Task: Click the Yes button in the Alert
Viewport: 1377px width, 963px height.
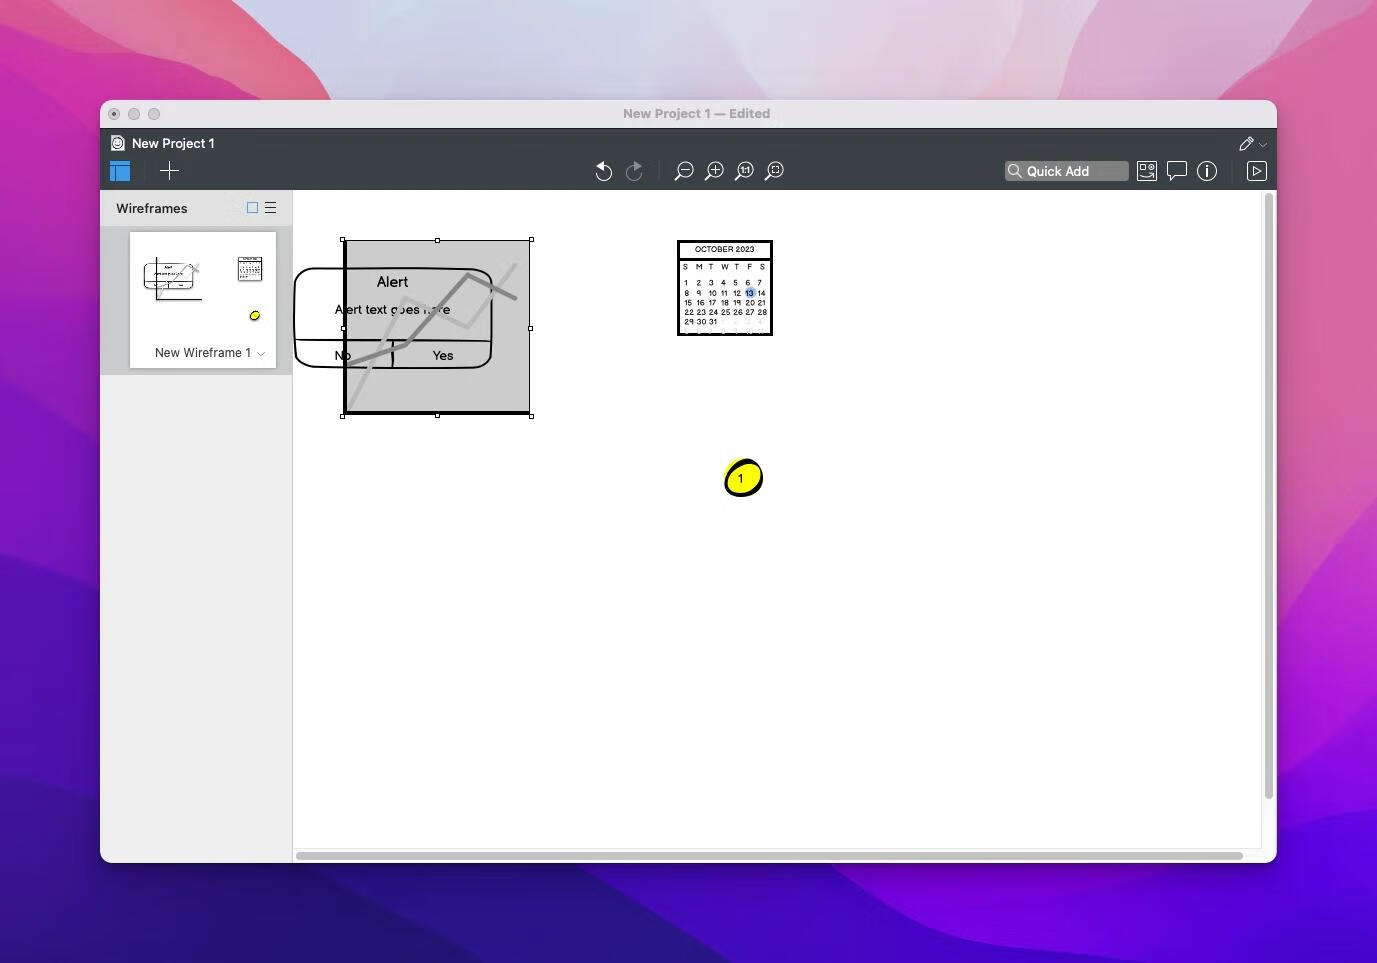Action: click(x=442, y=355)
